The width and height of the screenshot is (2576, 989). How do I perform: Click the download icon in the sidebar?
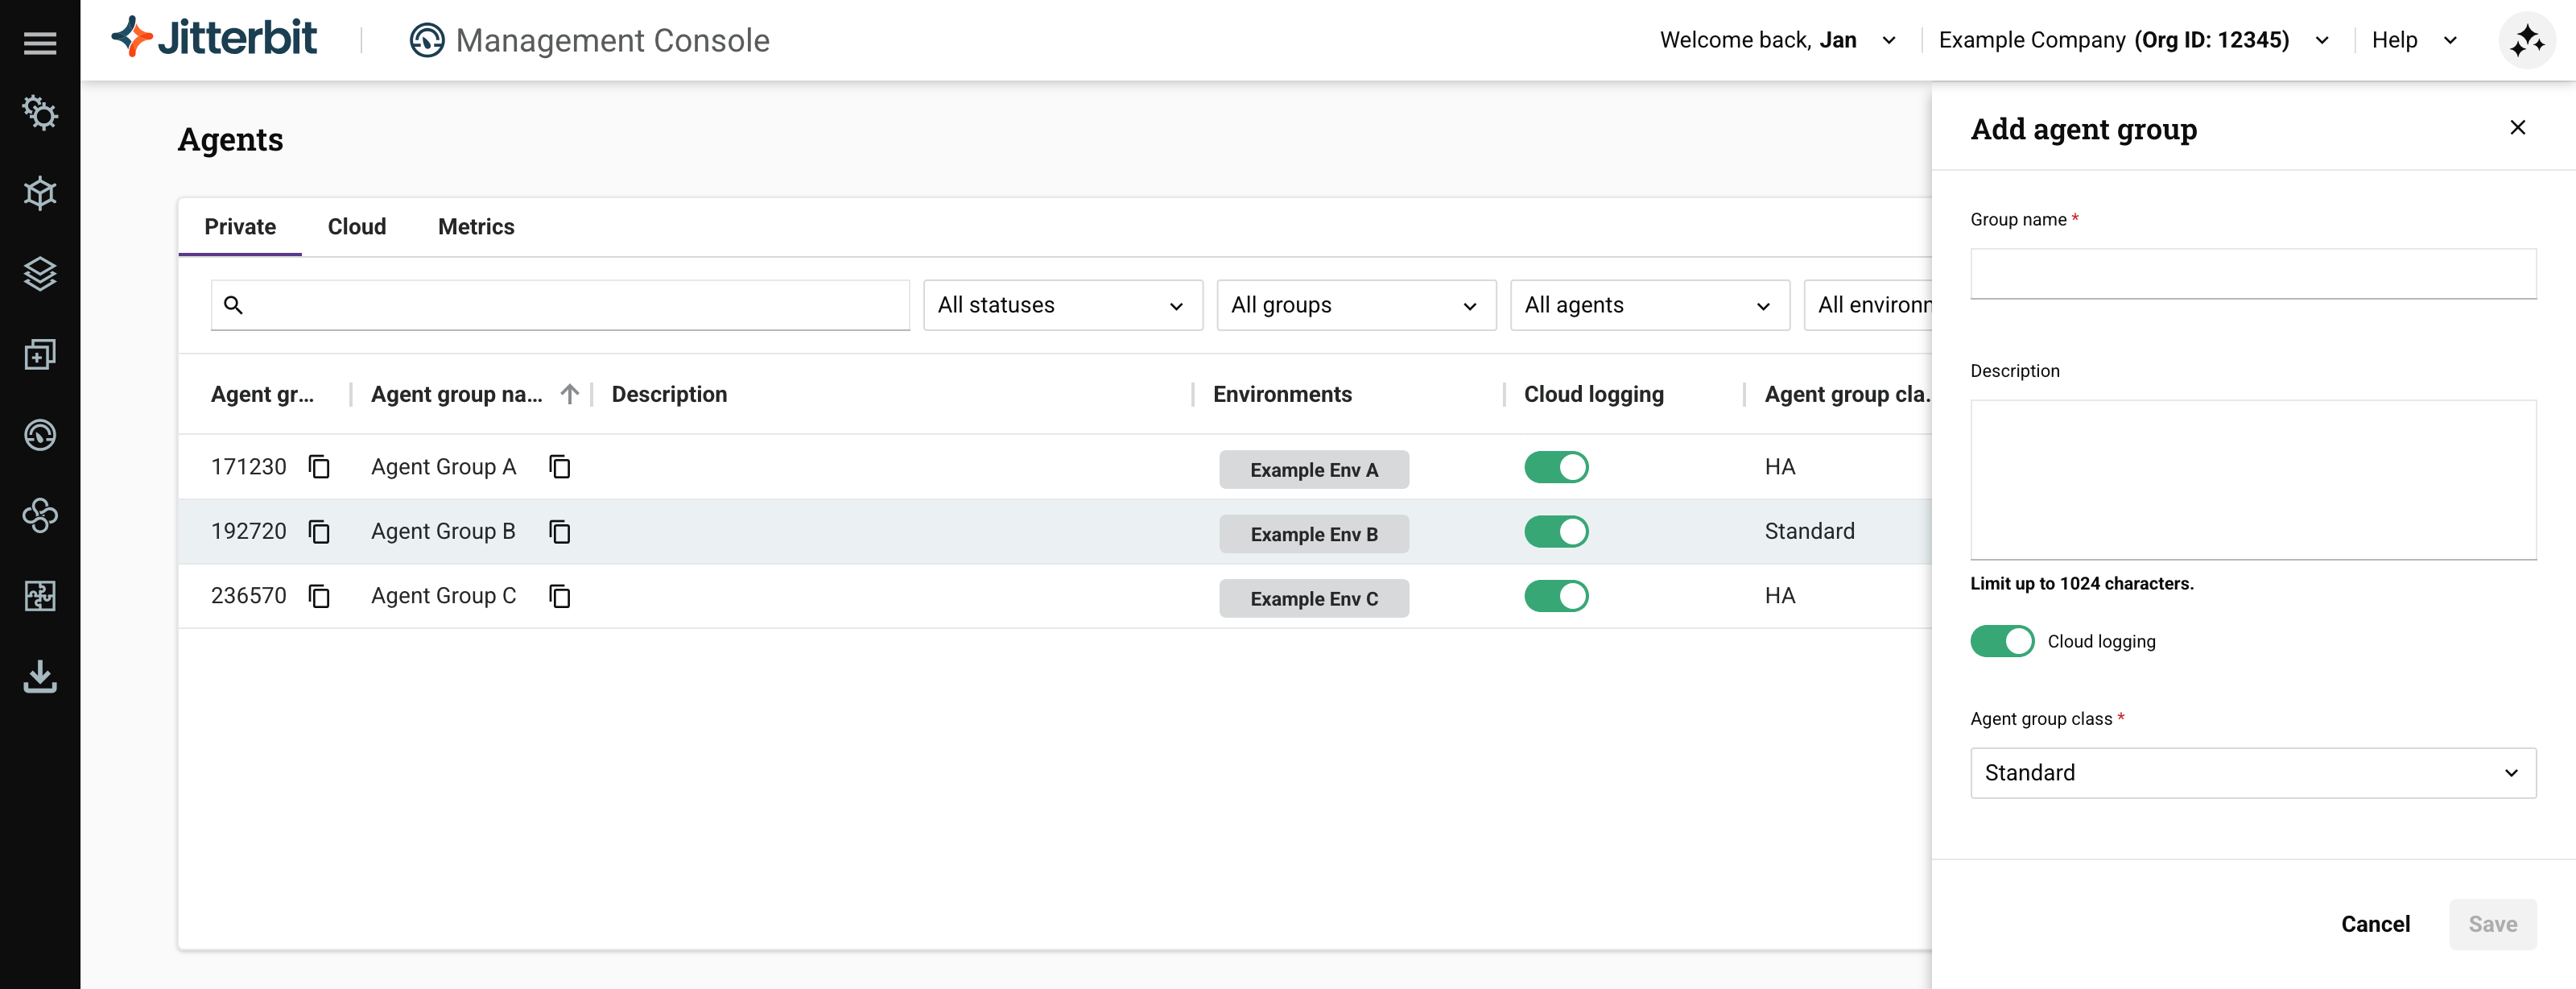pos(40,676)
